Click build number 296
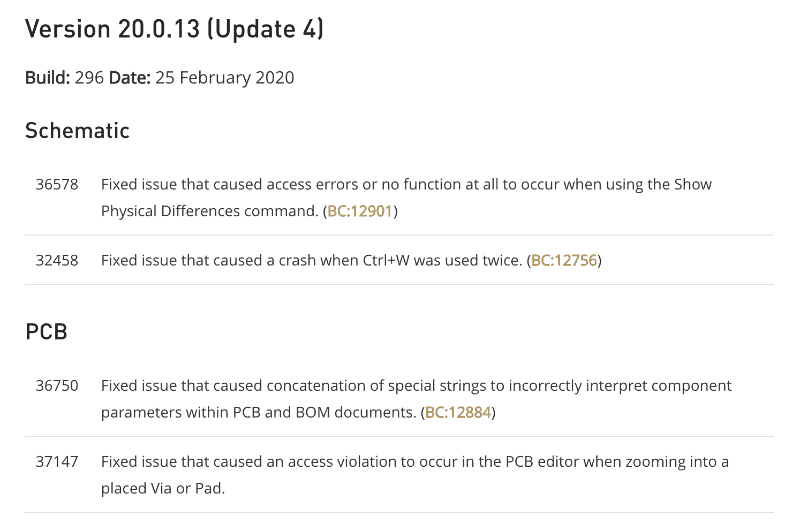 (89, 78)
